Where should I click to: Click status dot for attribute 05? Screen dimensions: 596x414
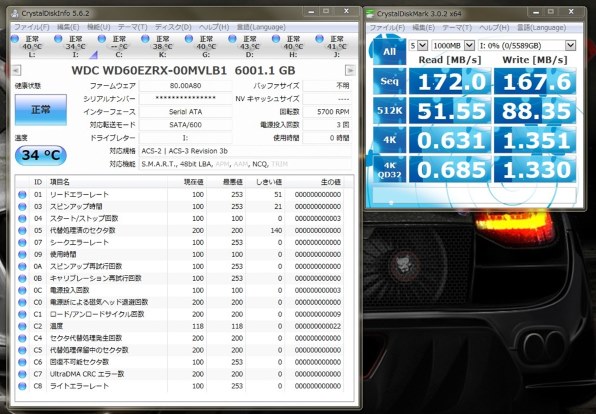click(22, 230)
